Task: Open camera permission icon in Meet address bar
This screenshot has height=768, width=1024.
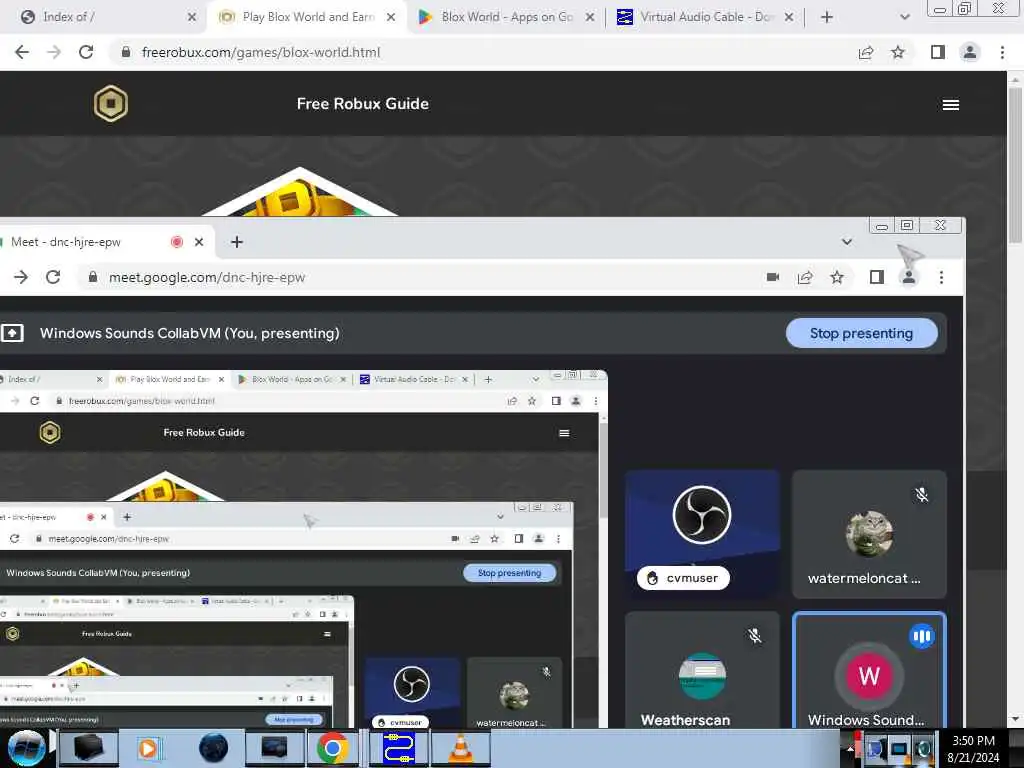Action: (x=773, y=277)
